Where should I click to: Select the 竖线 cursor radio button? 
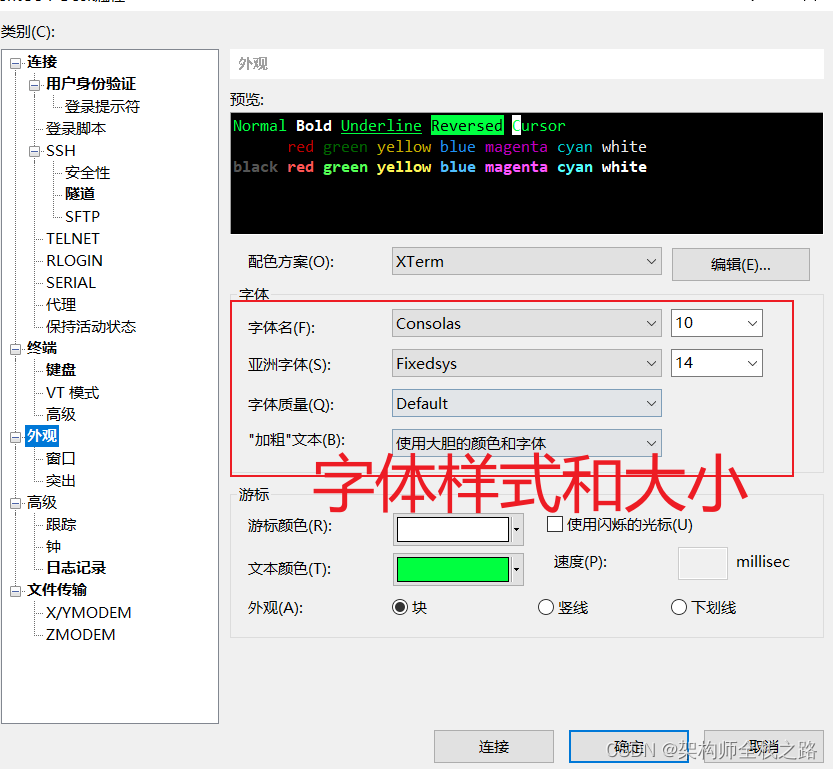pos(546,607)
